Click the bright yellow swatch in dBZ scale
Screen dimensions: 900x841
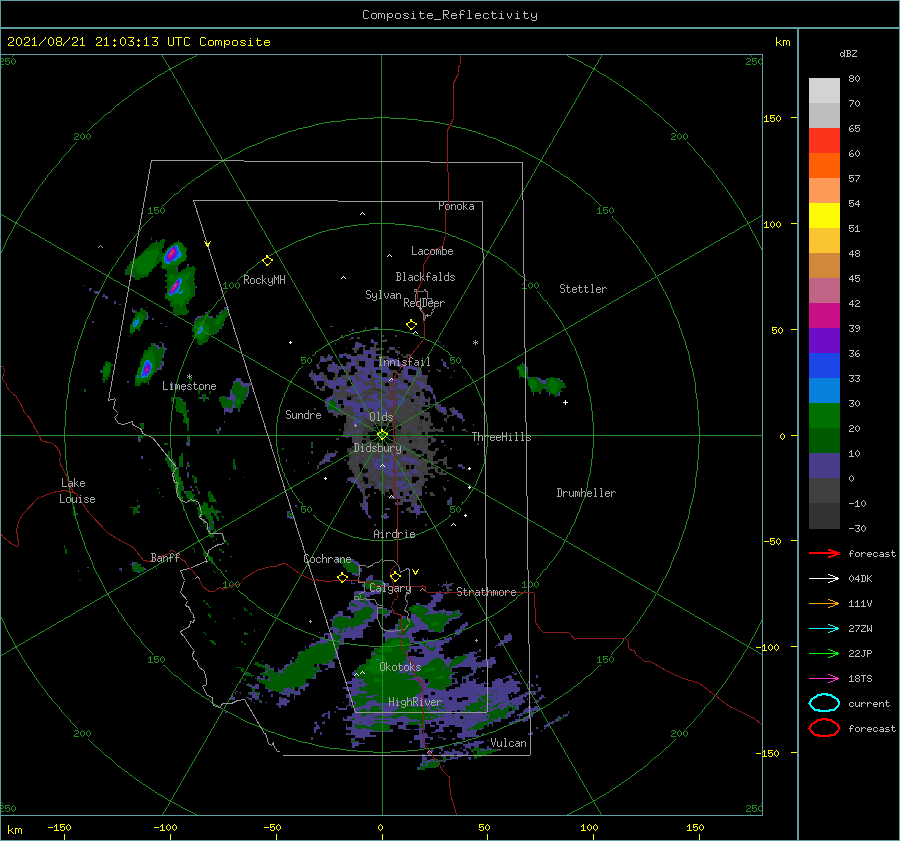(x=824, y=215)
